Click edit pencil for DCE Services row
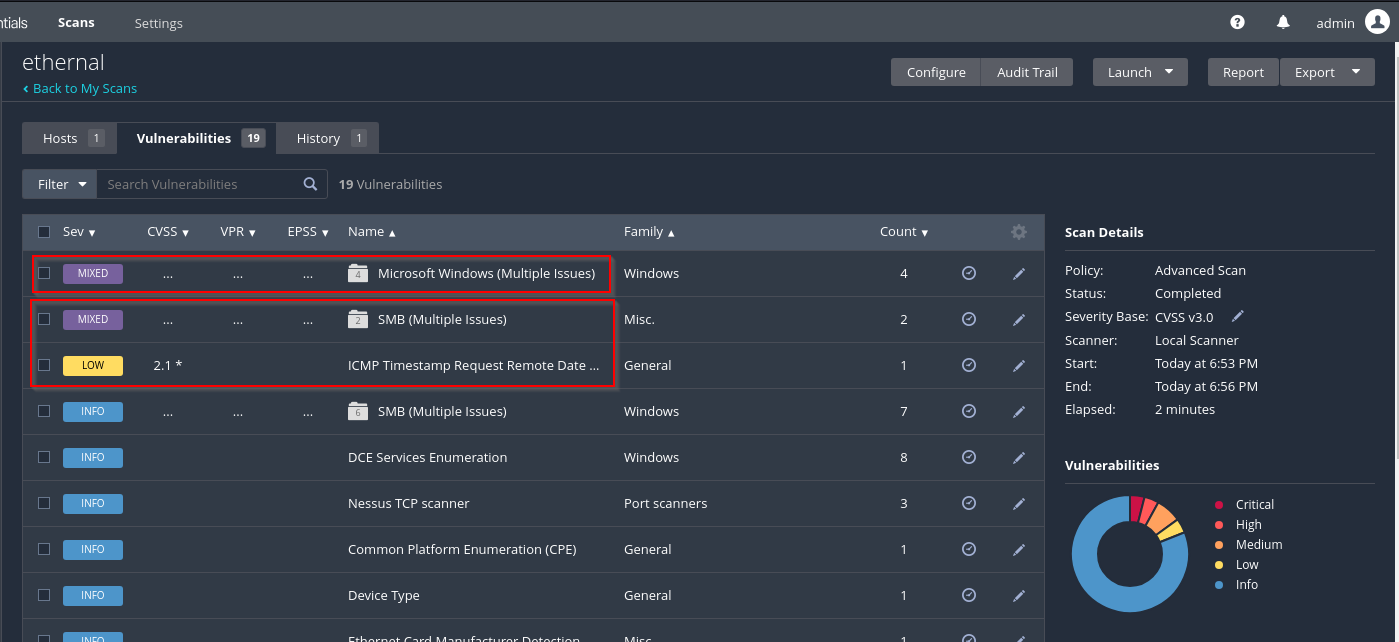 (x=1019, y=457)
